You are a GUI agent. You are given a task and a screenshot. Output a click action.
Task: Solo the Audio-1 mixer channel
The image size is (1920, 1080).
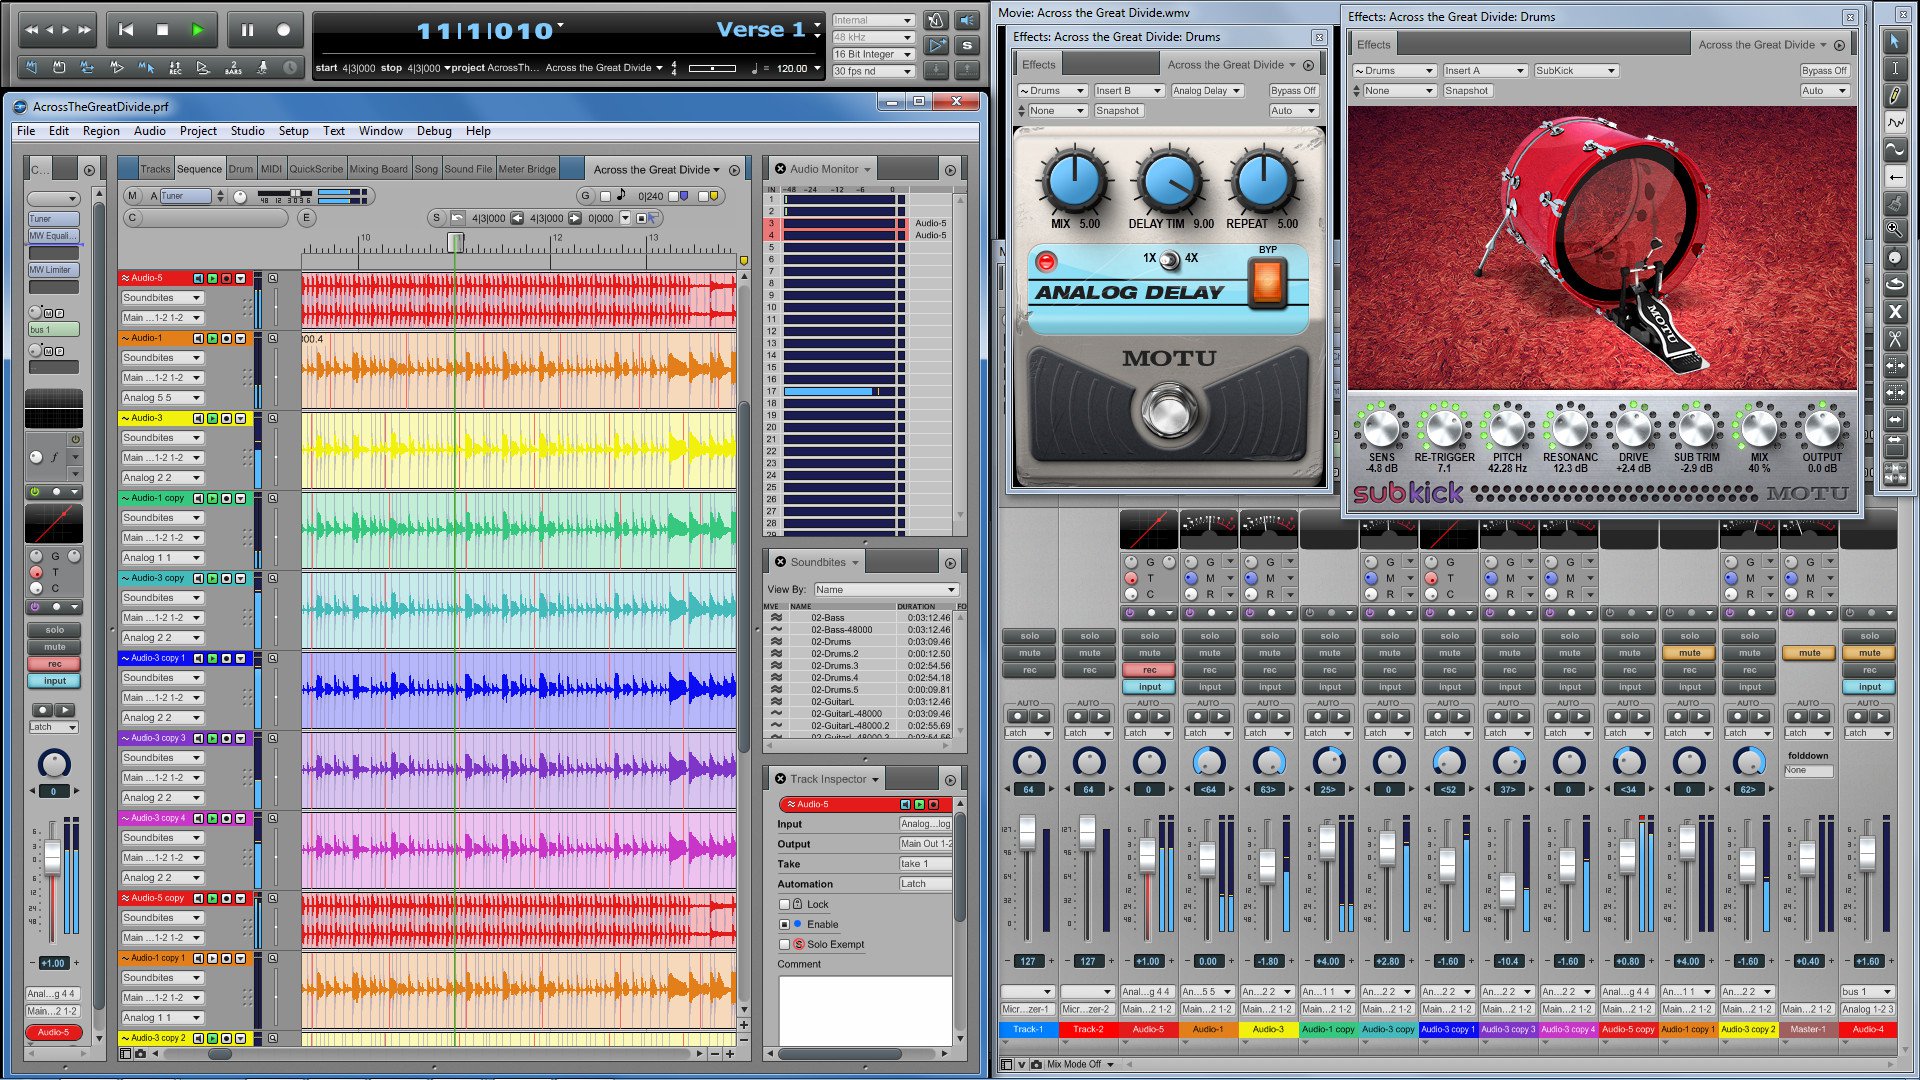pyautogui.click(x=1209, y=636)
